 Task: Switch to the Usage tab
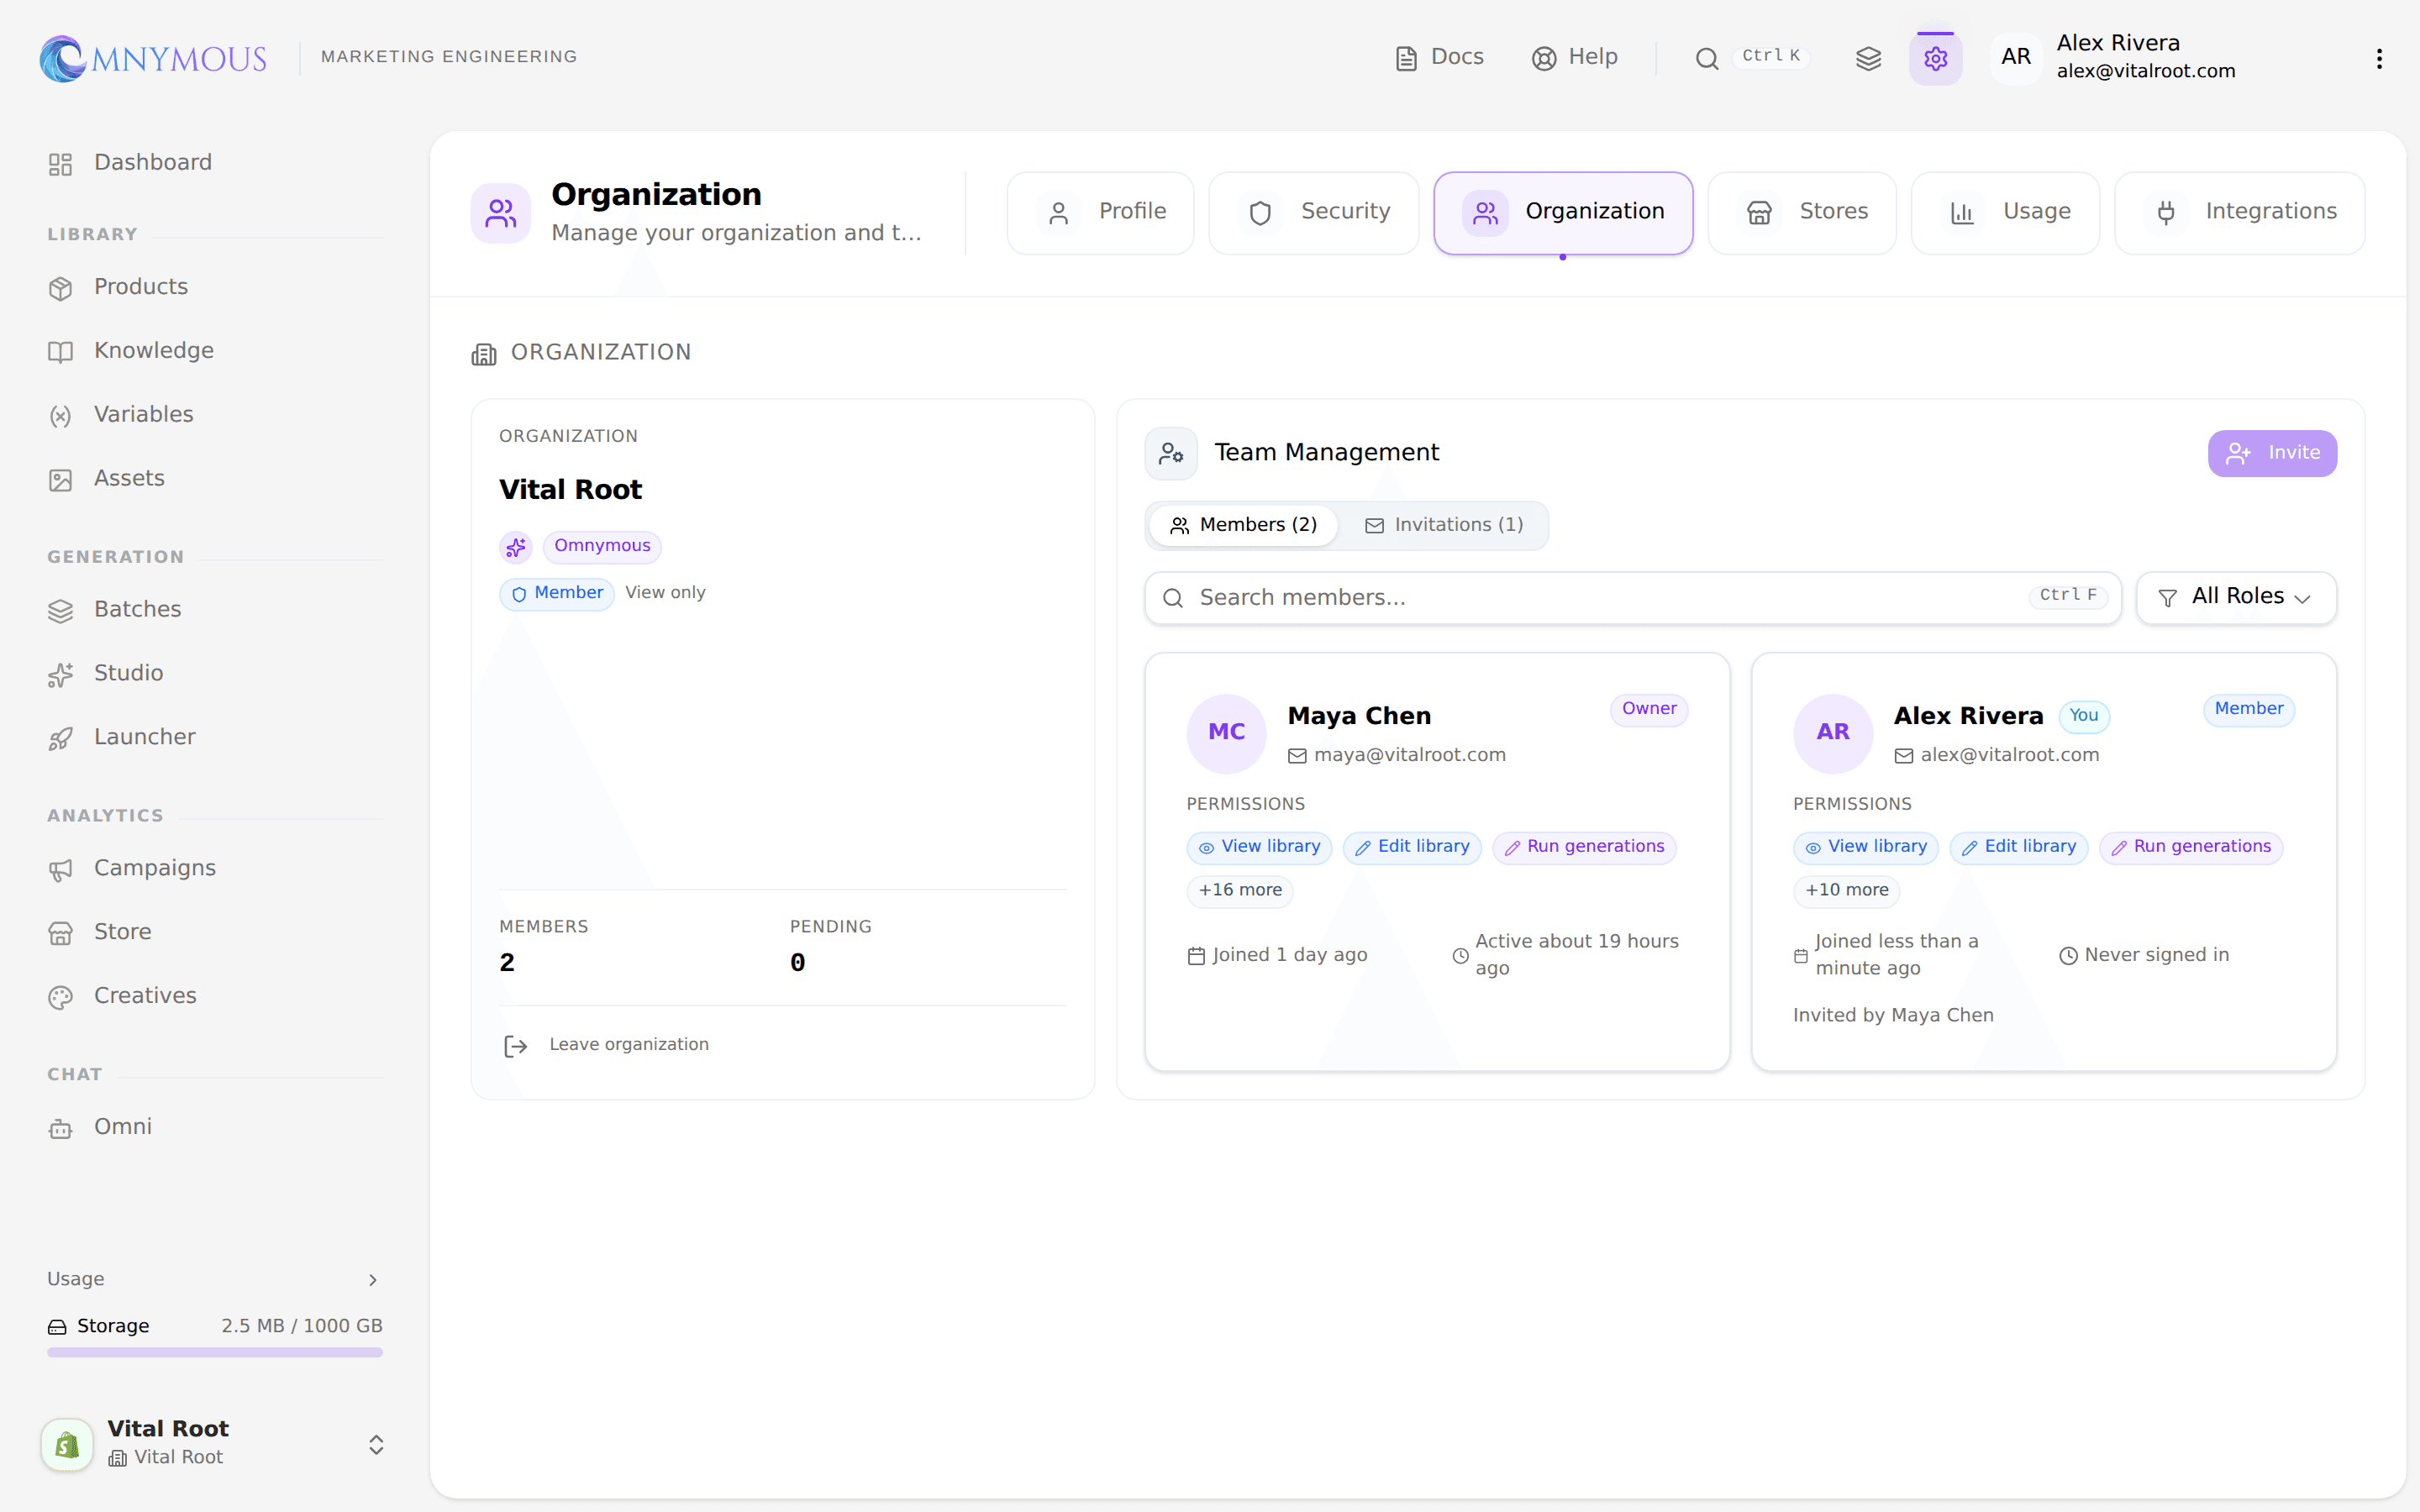2004,212
